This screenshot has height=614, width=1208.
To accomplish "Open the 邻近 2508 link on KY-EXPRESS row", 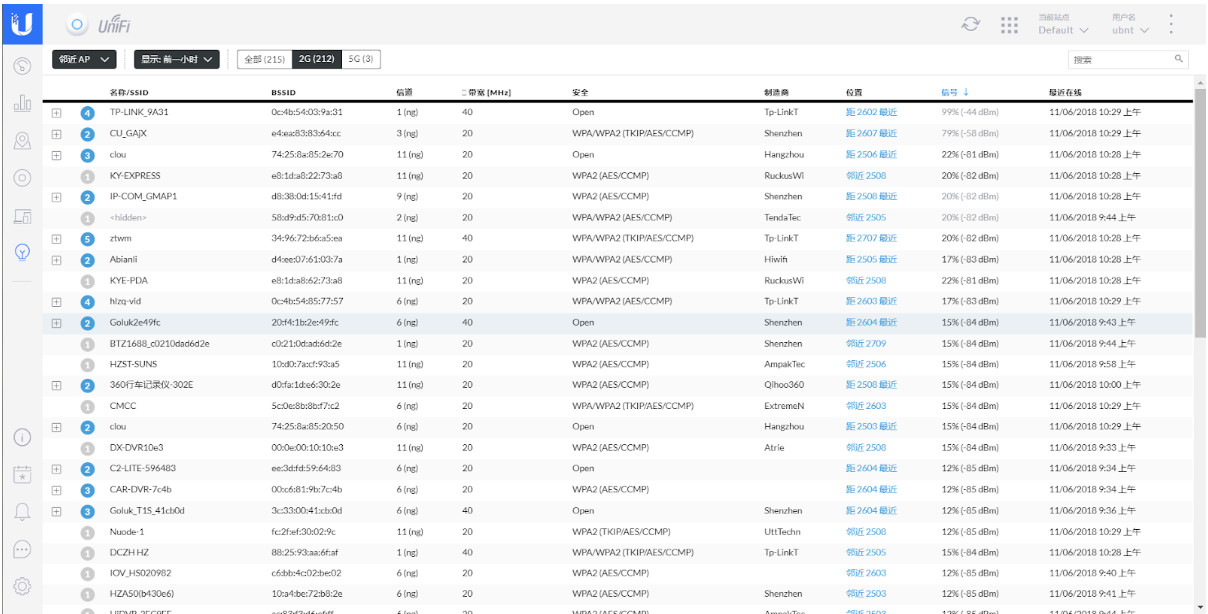I will [866, 176].
